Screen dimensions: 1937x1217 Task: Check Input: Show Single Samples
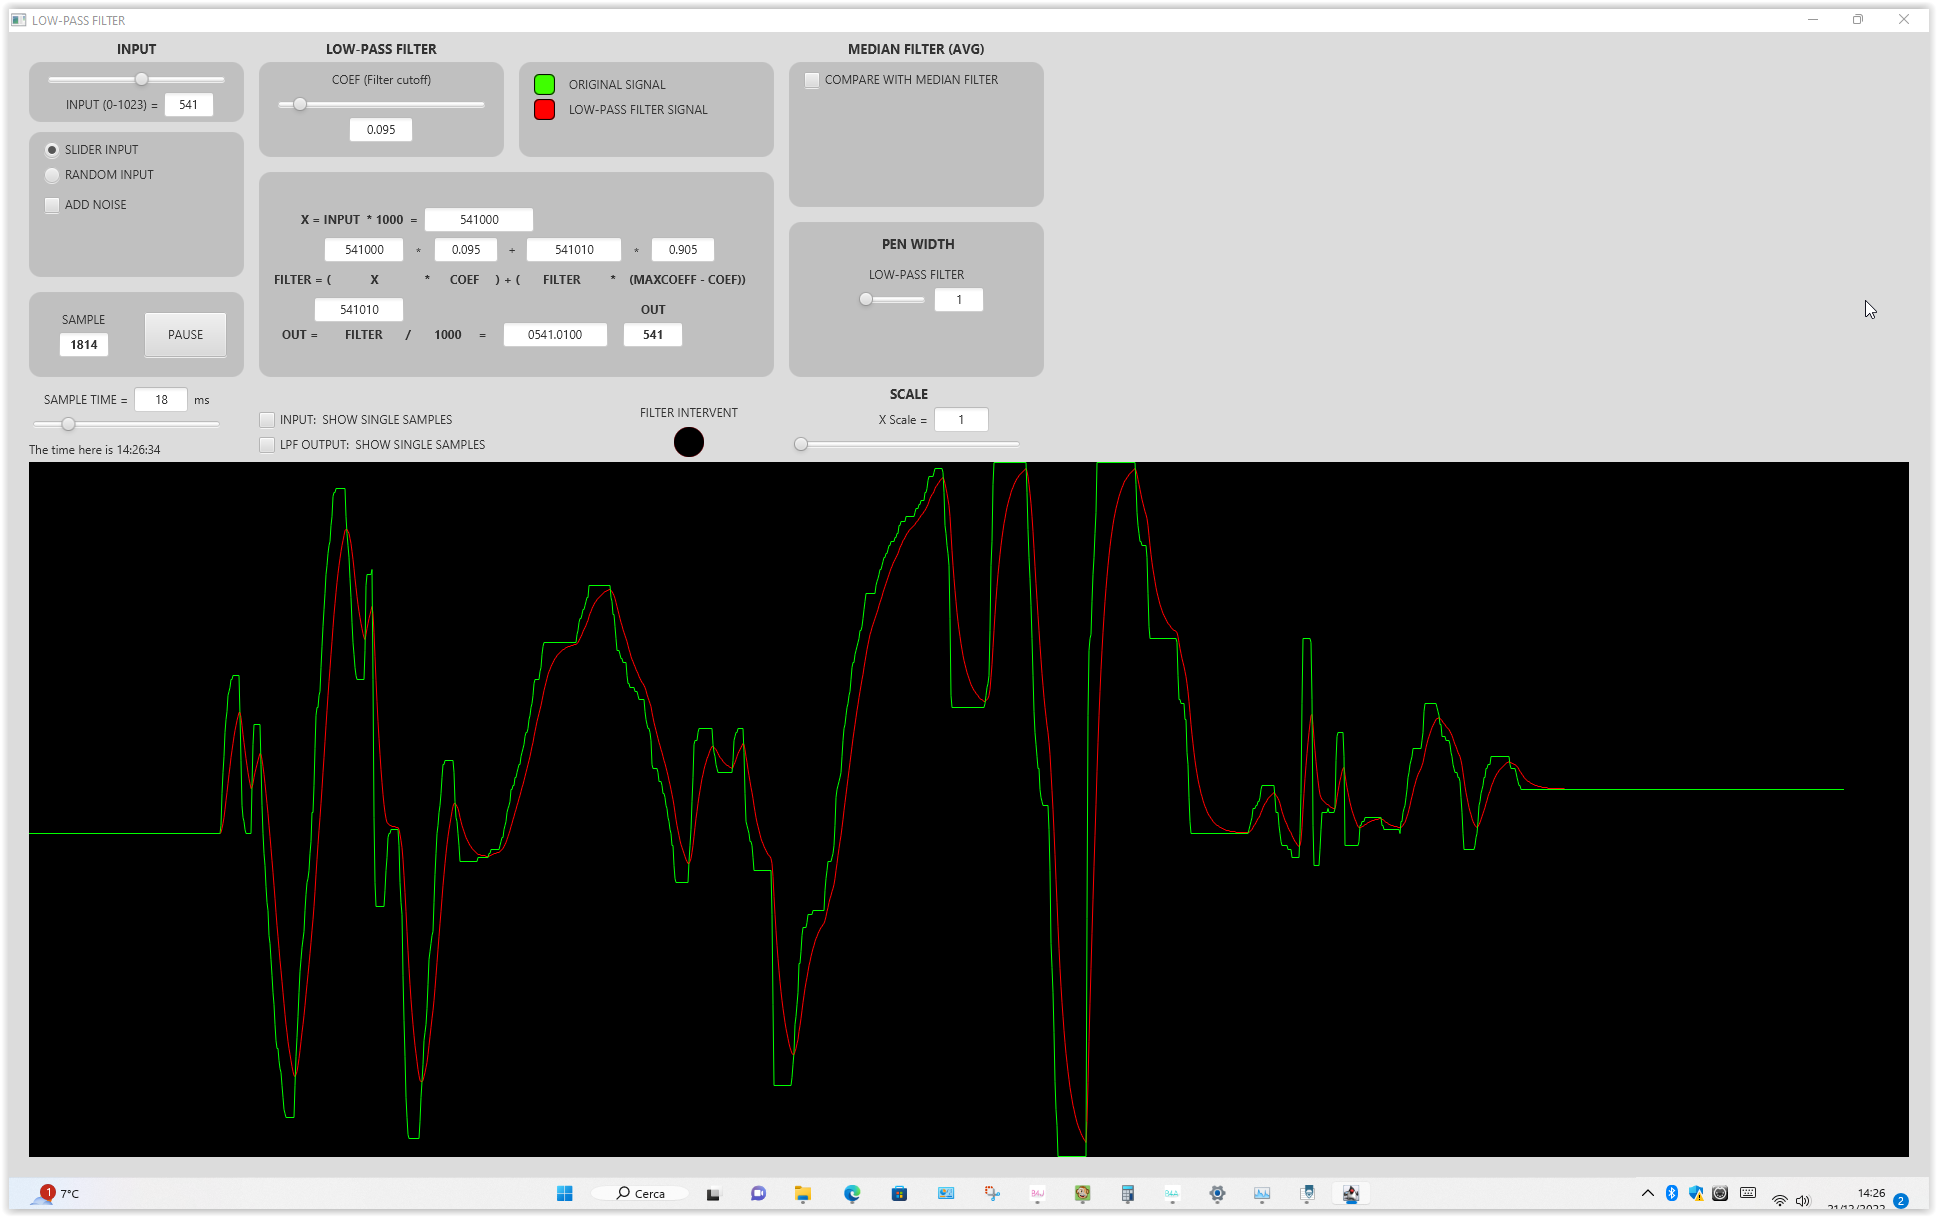[x=267, y=420]
